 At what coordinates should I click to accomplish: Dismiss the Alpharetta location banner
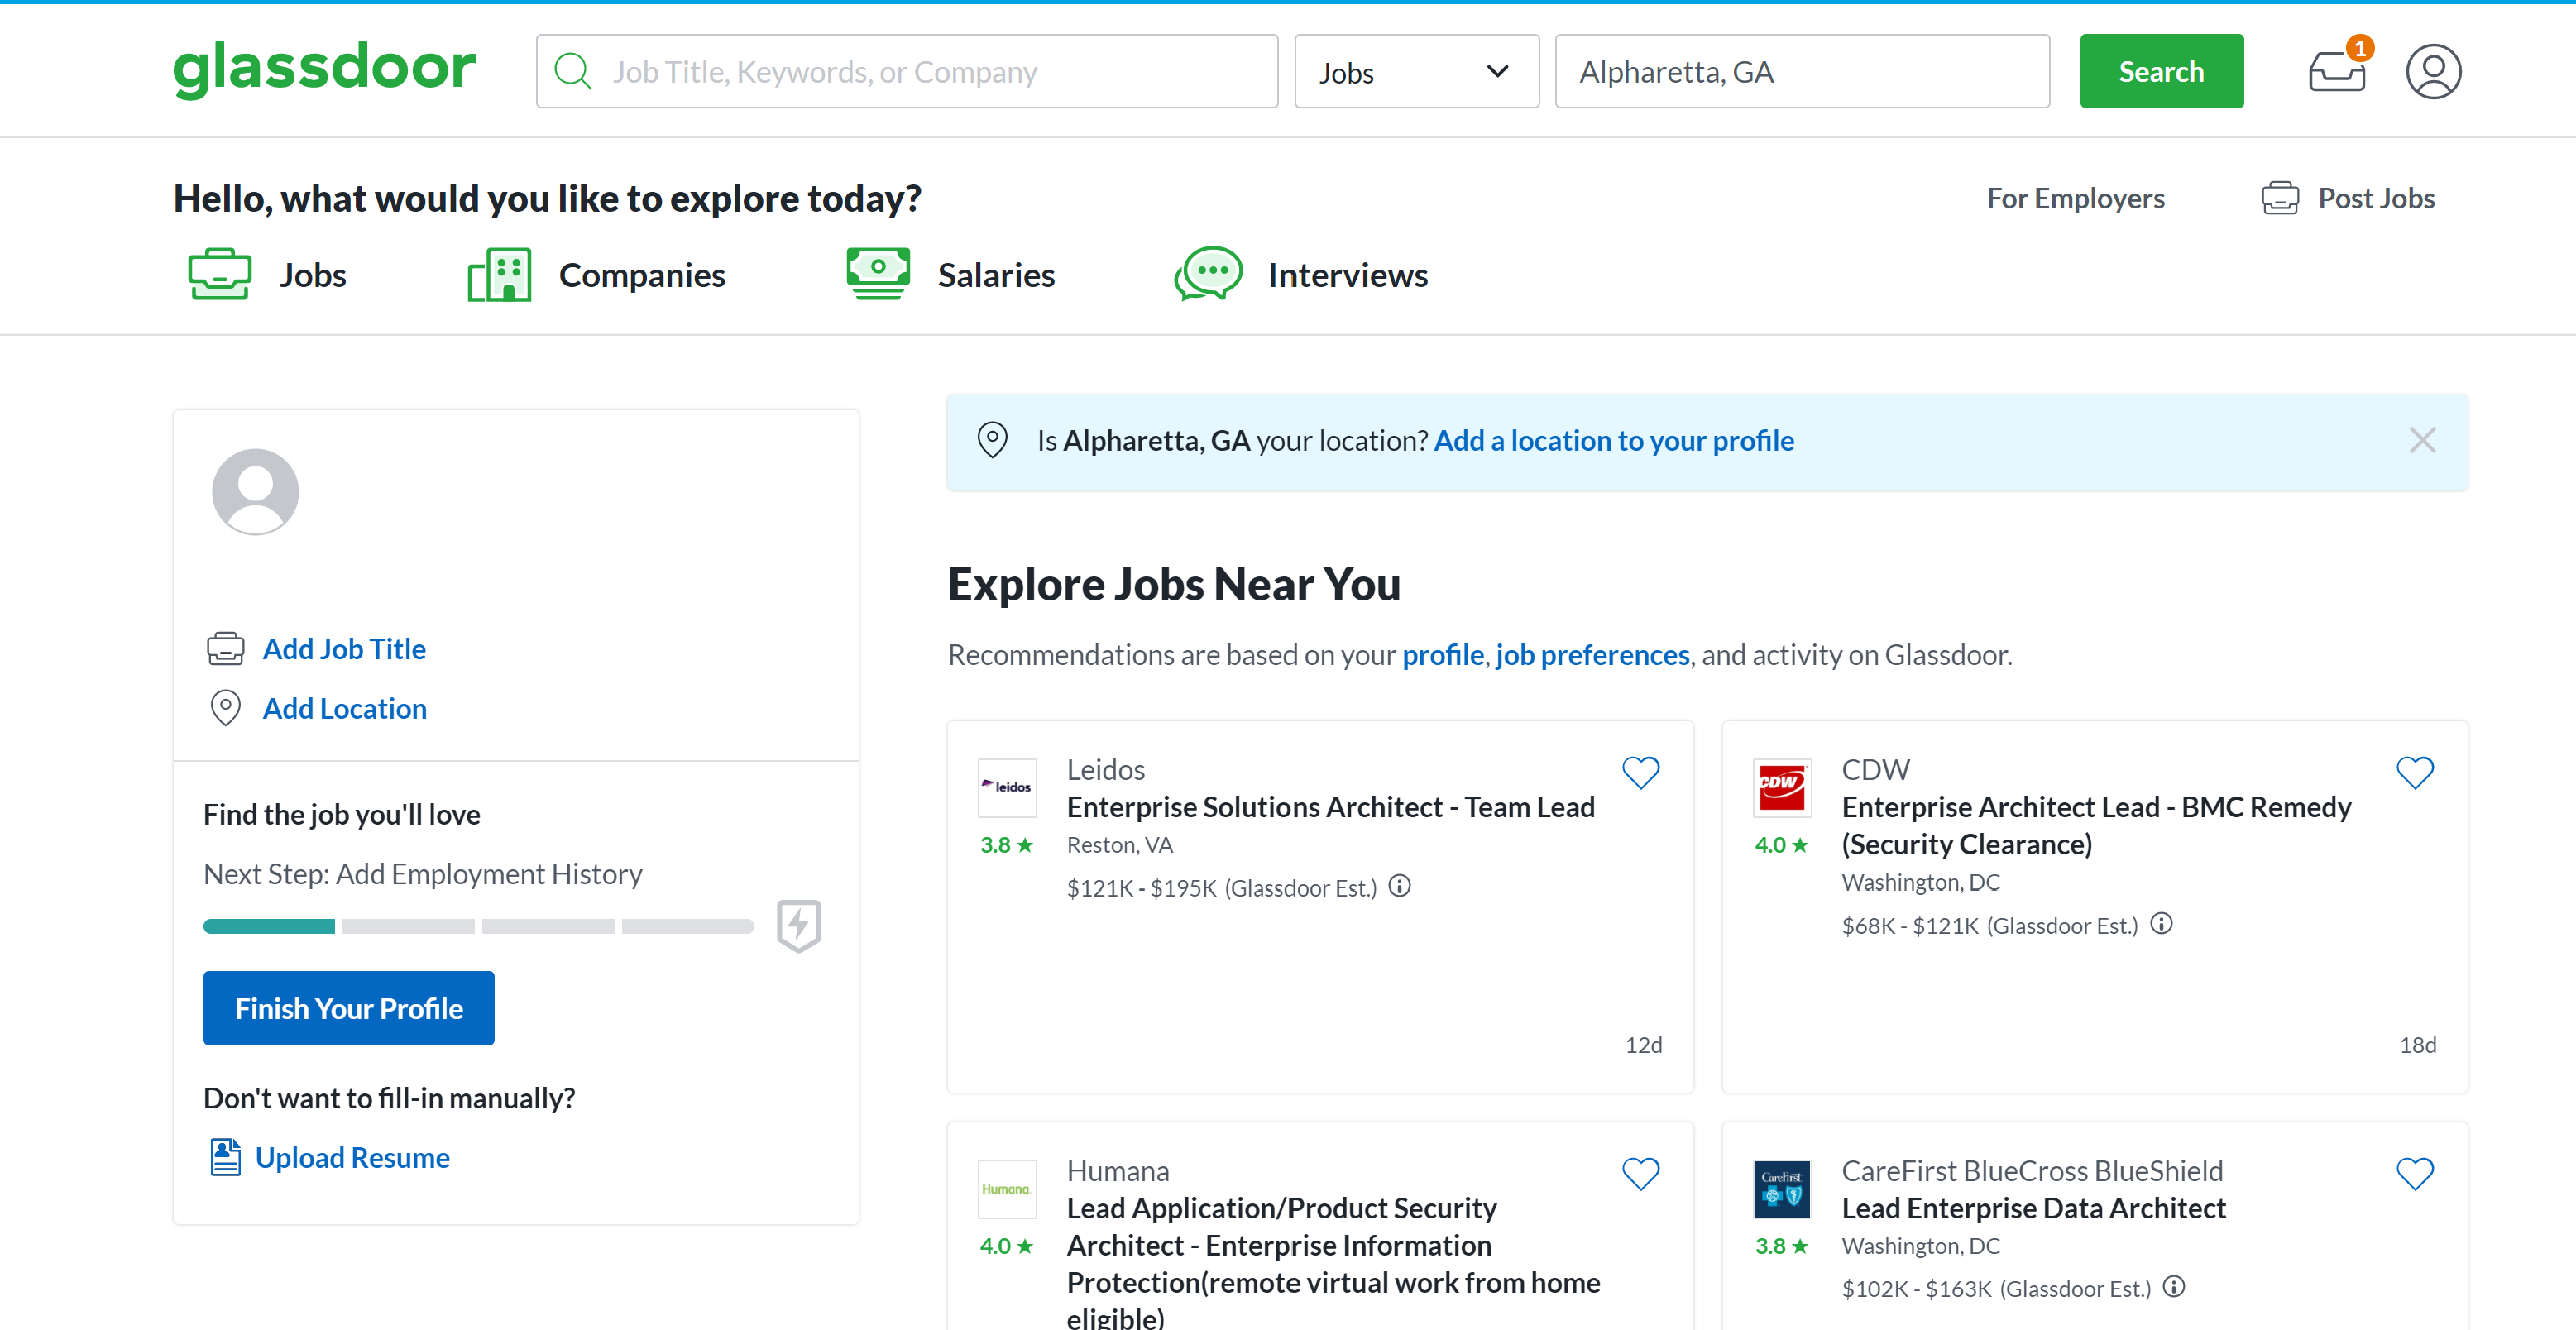coord(2422,440)
